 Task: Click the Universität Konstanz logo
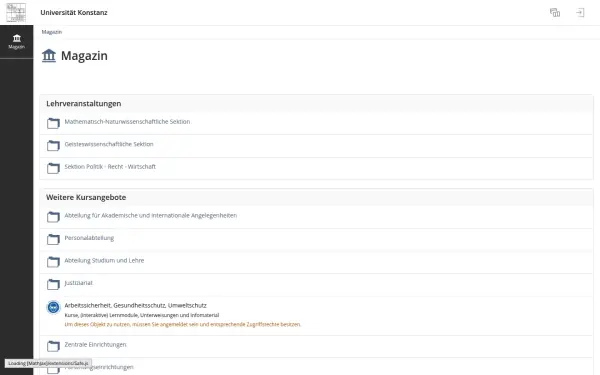pyautogui.click(x=16, y=13)
